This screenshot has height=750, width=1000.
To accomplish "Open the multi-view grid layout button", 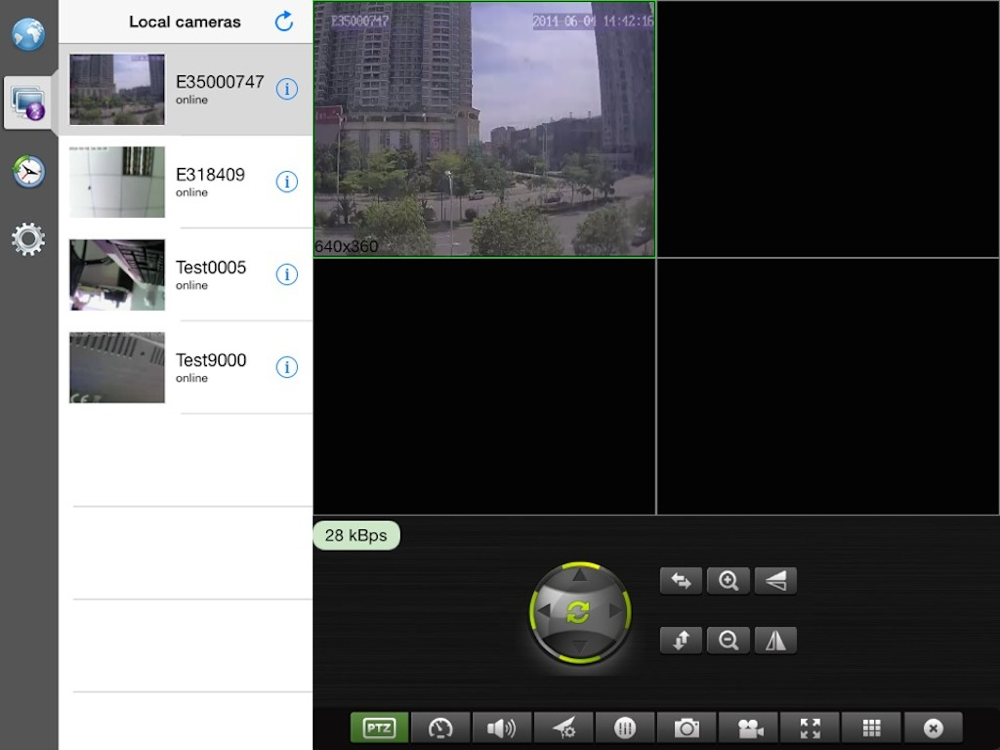I will click(x=871, y=728).
